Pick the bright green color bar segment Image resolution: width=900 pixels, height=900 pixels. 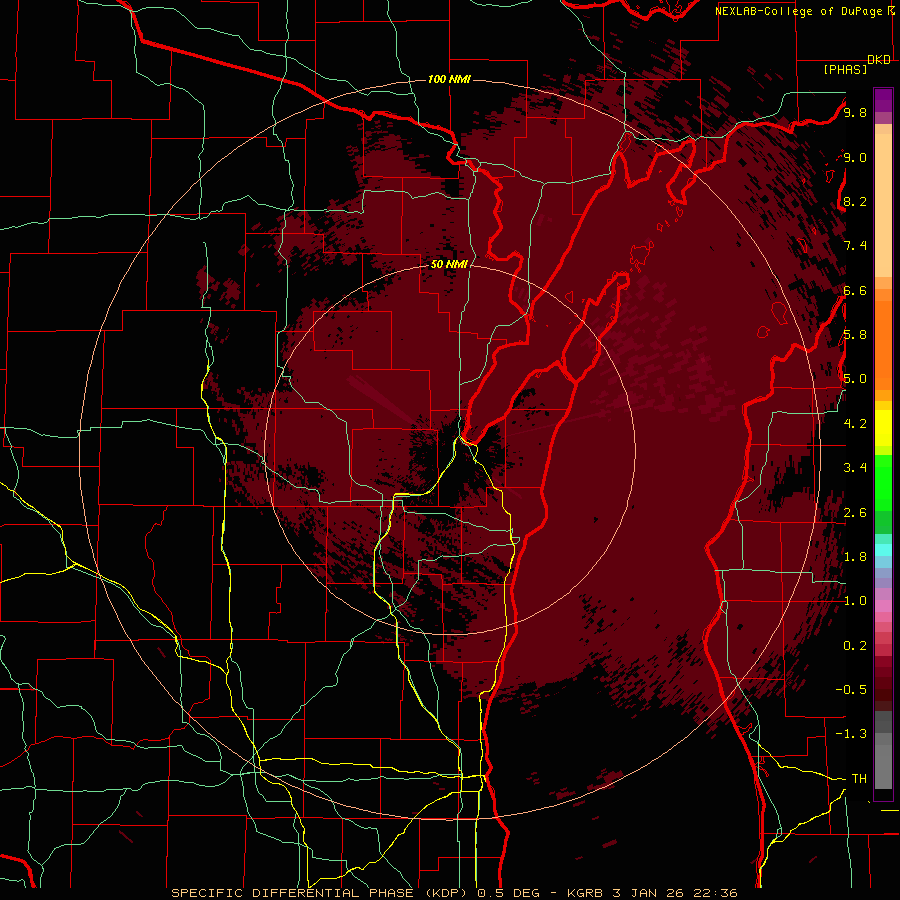click(883, 482)
